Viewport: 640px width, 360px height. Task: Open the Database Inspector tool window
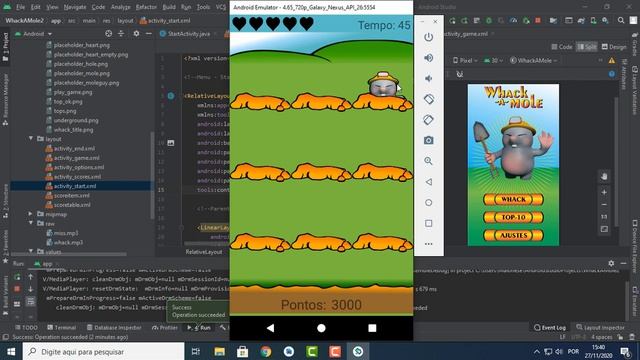point(114,327)
